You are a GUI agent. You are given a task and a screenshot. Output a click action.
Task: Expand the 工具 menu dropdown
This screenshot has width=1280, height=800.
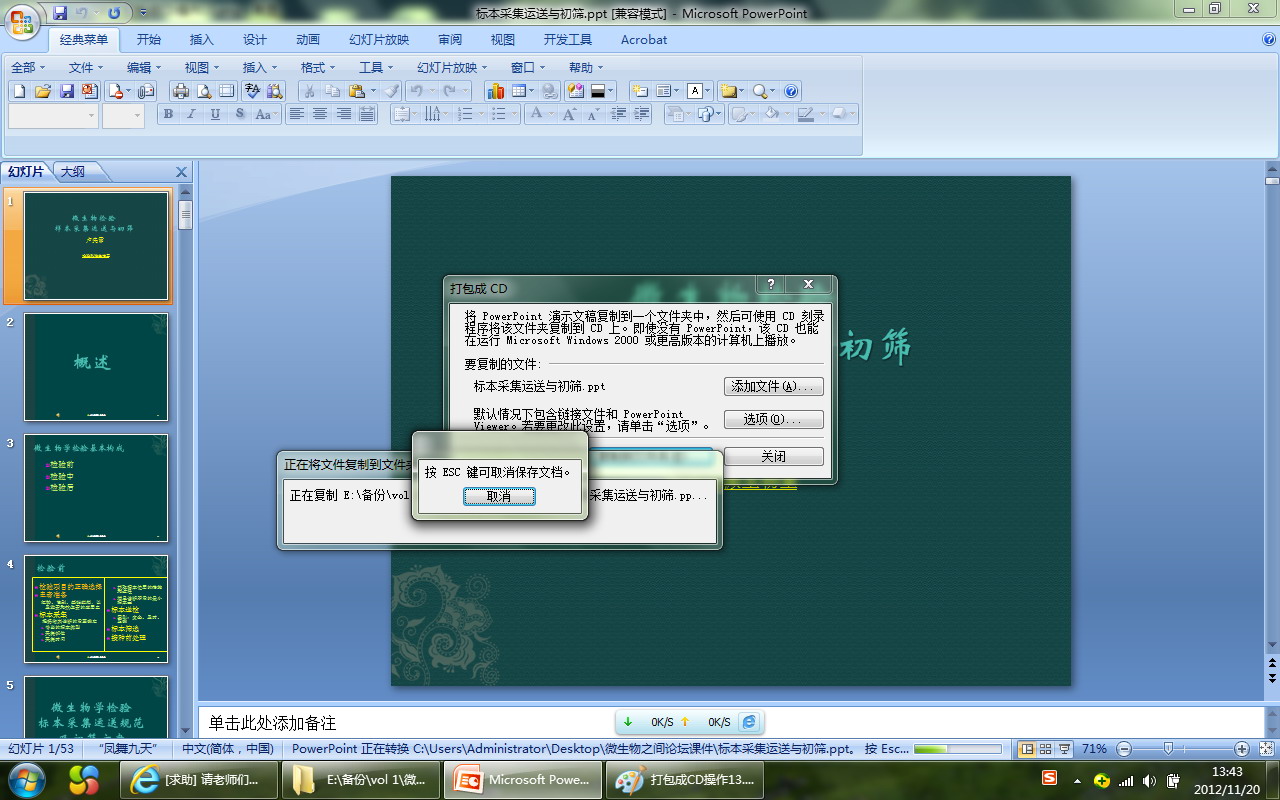[375, 67]
